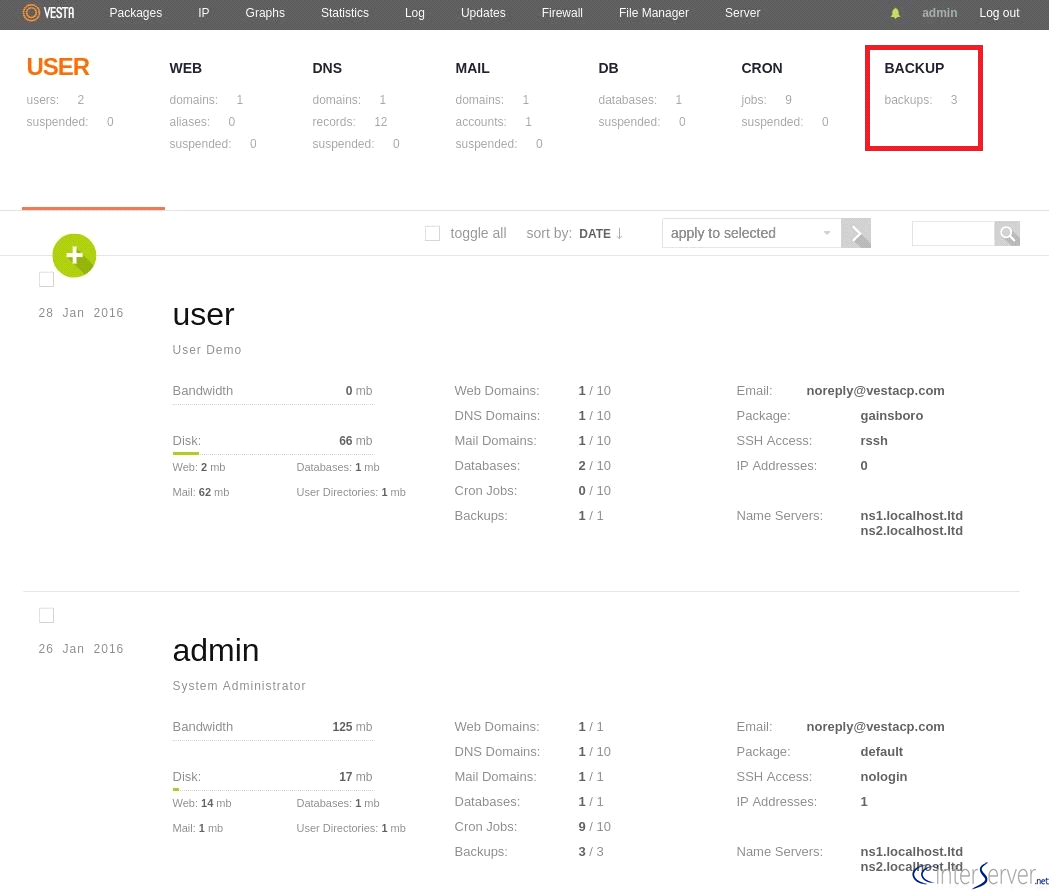Switch to the BACKUP tab
1049x891 pixels.
click(x=914, y=68)
